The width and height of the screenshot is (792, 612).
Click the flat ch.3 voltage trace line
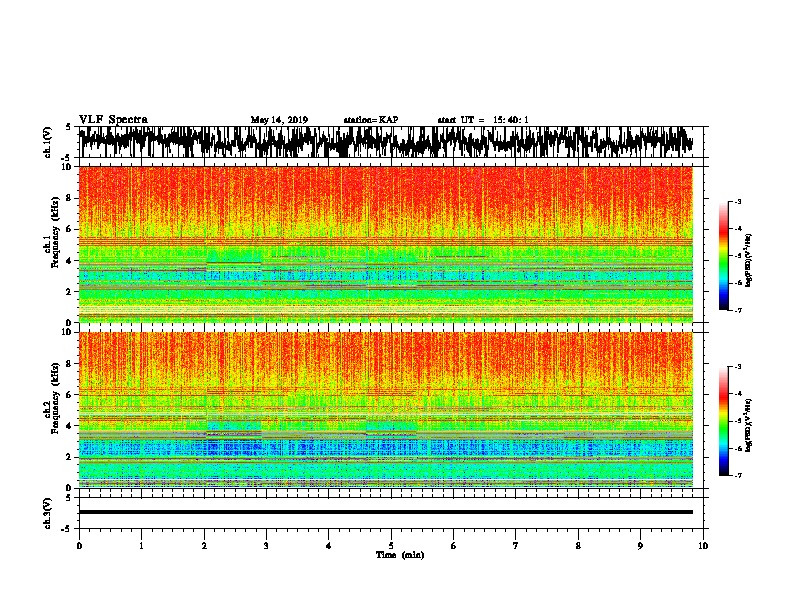(x=385, y=512)
